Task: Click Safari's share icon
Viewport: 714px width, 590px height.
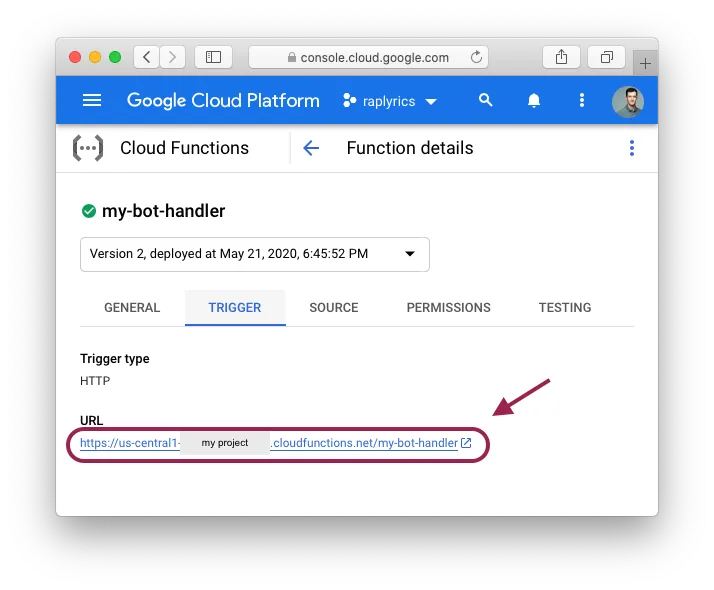Action: [561, 57]
